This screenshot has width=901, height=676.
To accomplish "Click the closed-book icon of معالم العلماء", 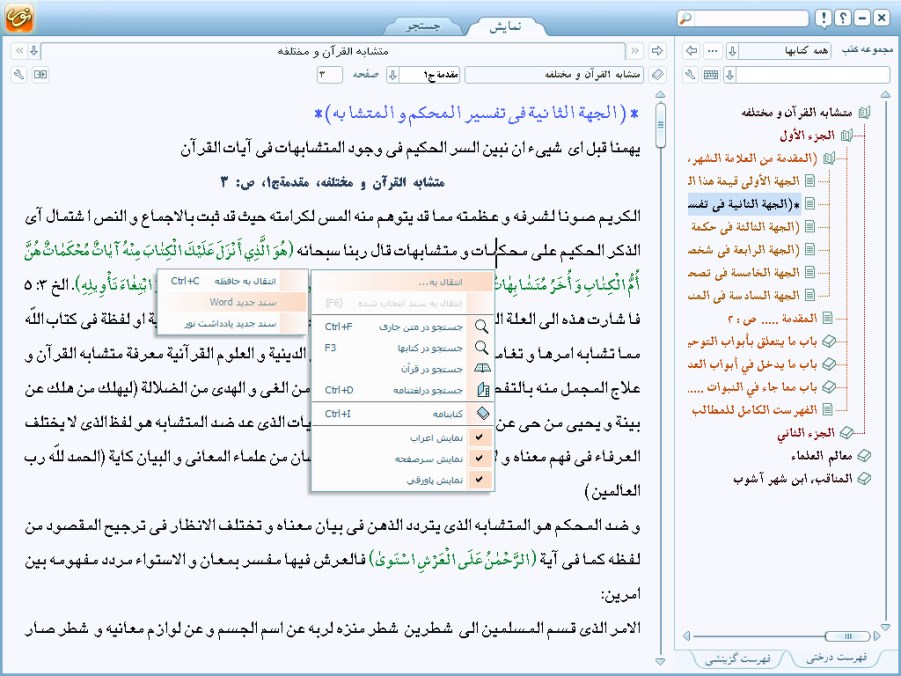I will pyautogui.click(x=864, y=456).
